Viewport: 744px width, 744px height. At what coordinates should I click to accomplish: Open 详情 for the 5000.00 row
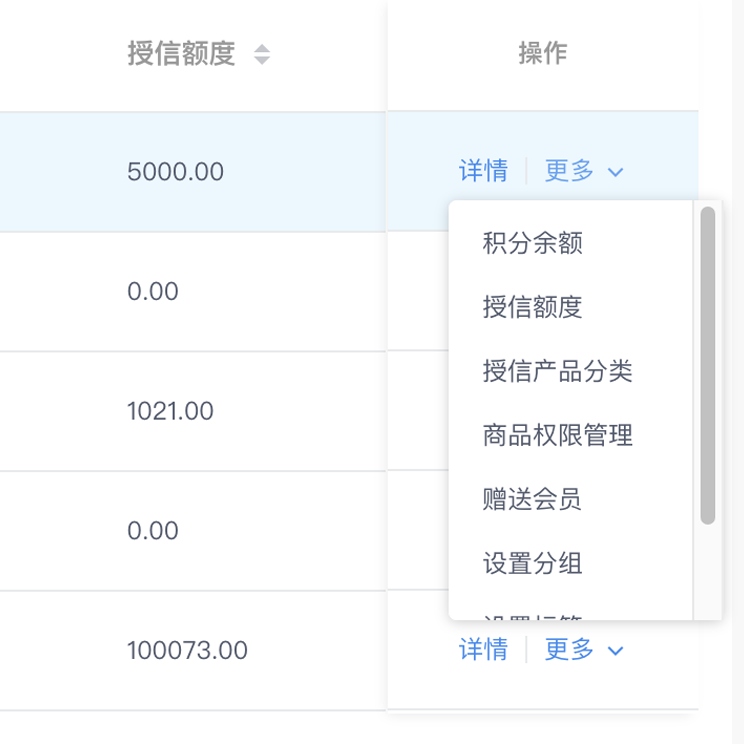tap(483, 171)
